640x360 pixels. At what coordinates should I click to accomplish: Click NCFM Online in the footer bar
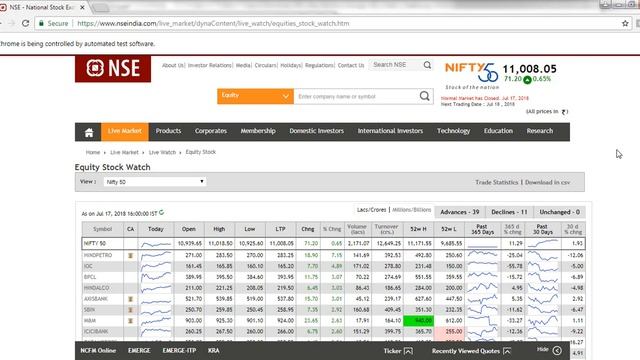click(98, 351)
